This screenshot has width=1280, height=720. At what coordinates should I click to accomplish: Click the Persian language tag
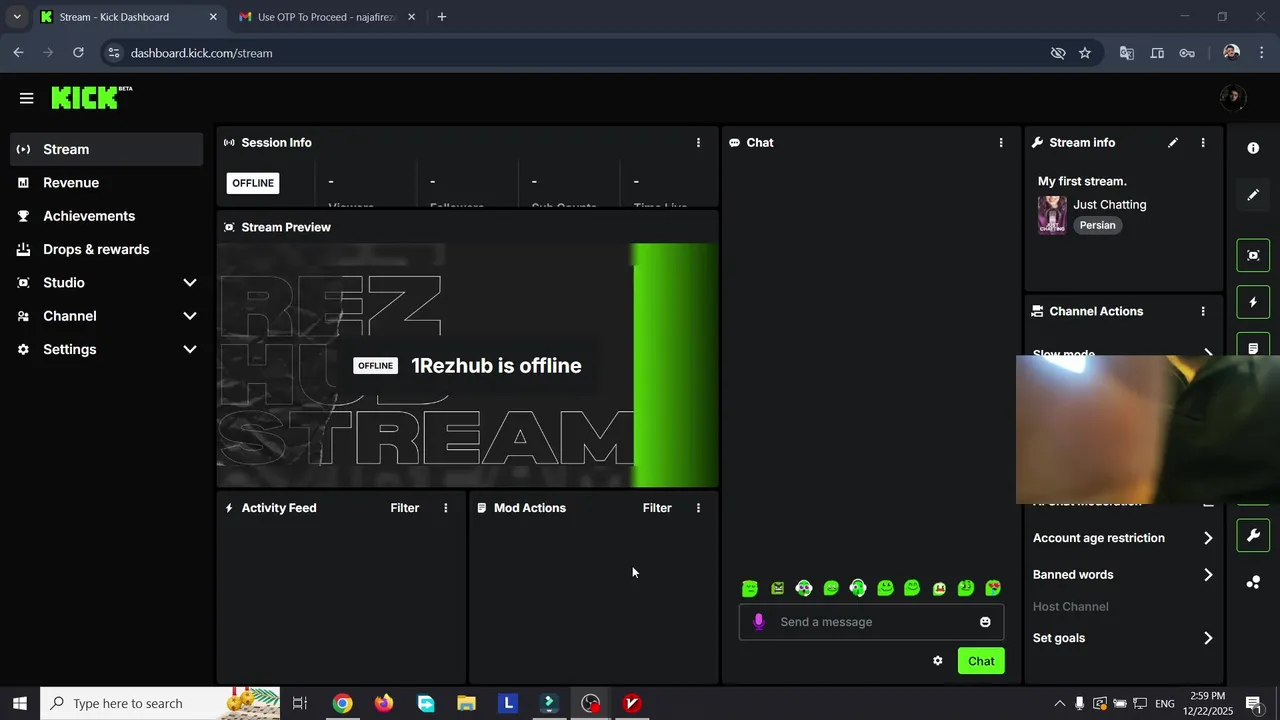(1097, 226)
